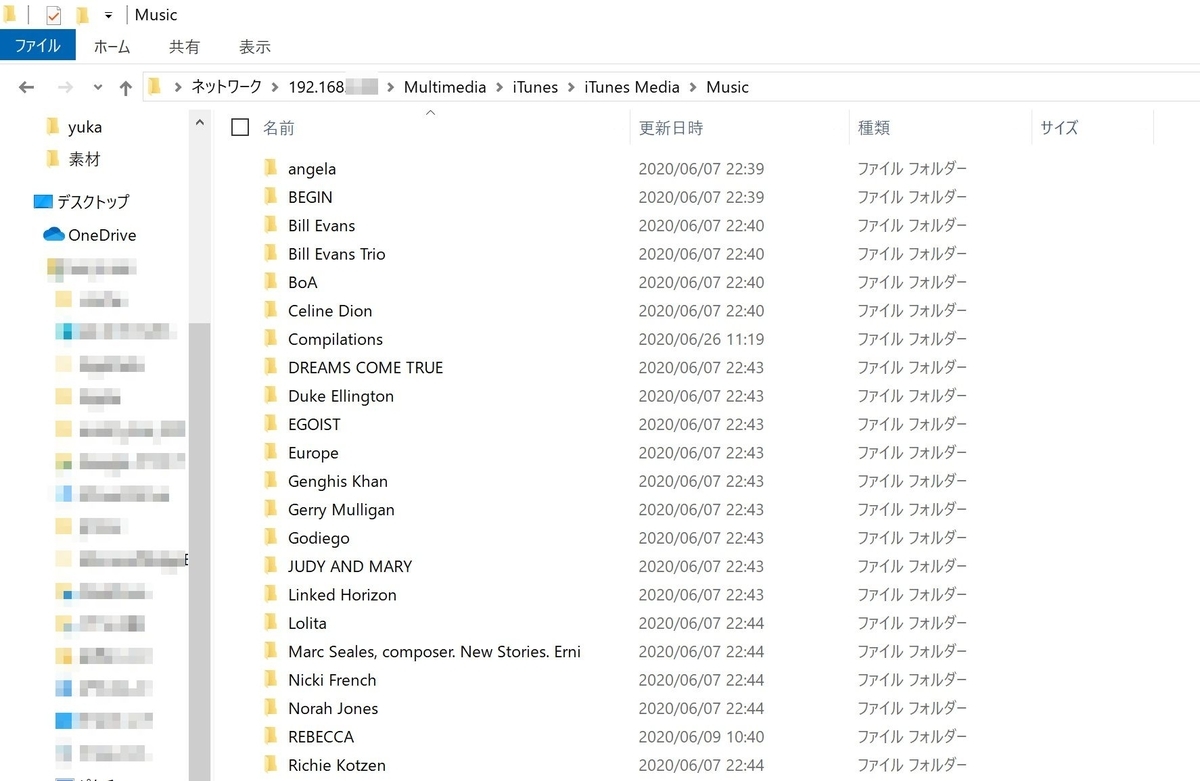
Task: Expand chevron between Multimedia and iTunes
Action: tap(499, 87)
